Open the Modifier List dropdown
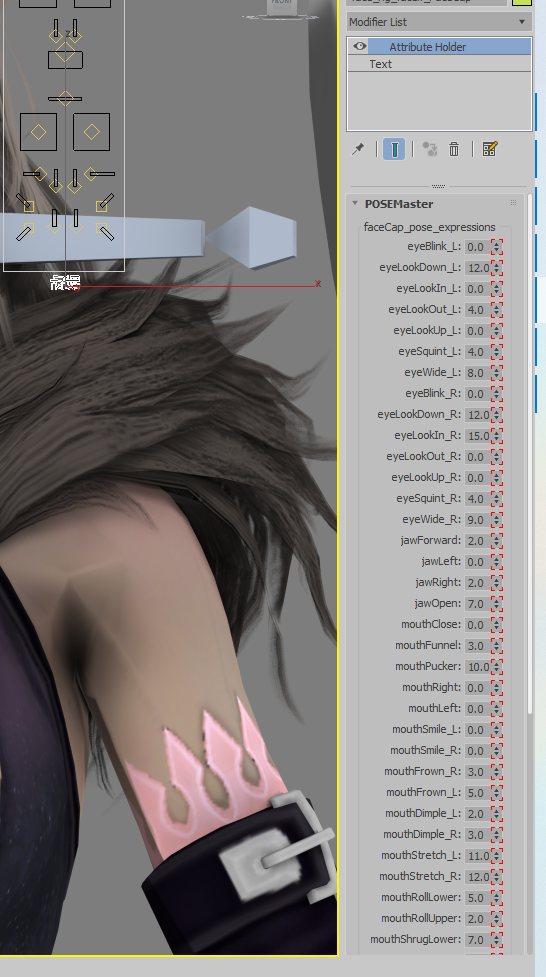 [439, 22]
